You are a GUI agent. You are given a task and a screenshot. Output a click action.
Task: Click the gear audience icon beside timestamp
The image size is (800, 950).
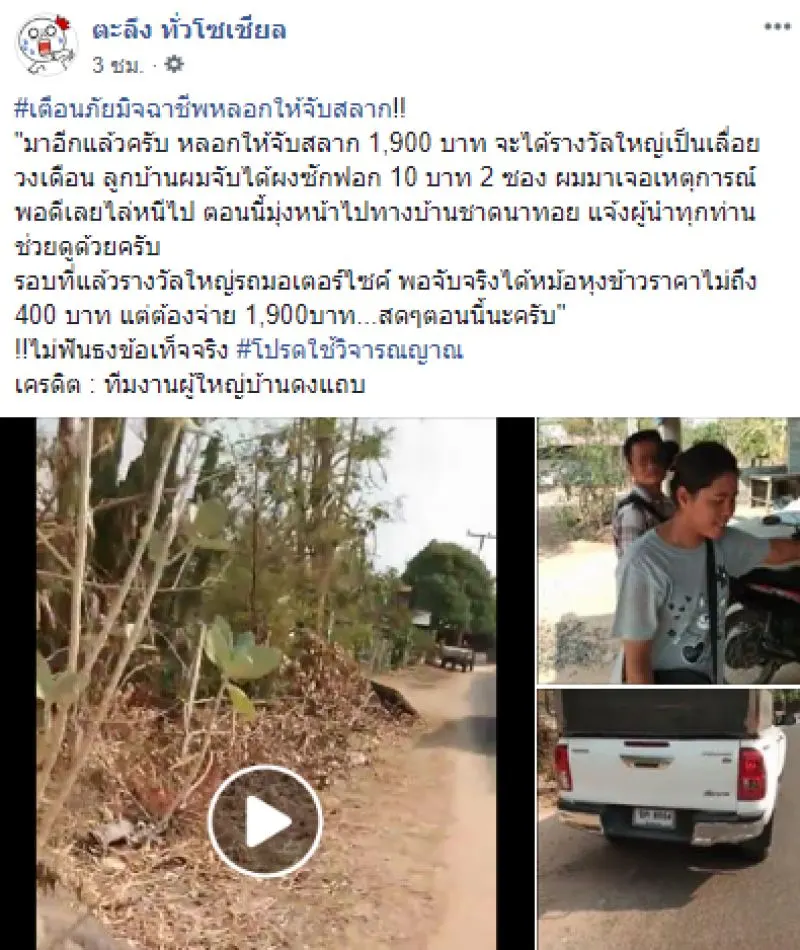click(x=174, y=64)
